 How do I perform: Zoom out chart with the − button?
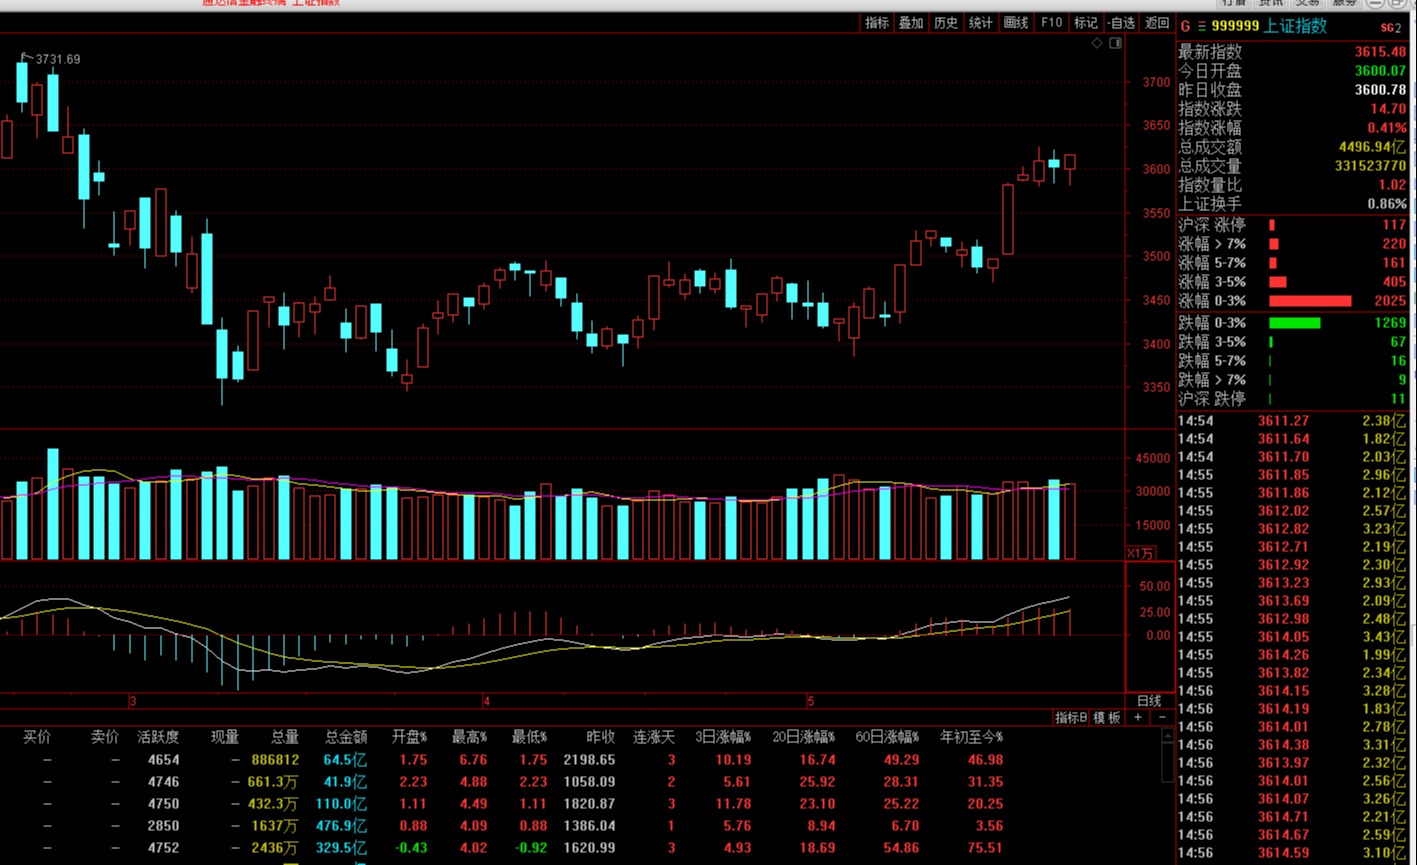coord(1162,718)
